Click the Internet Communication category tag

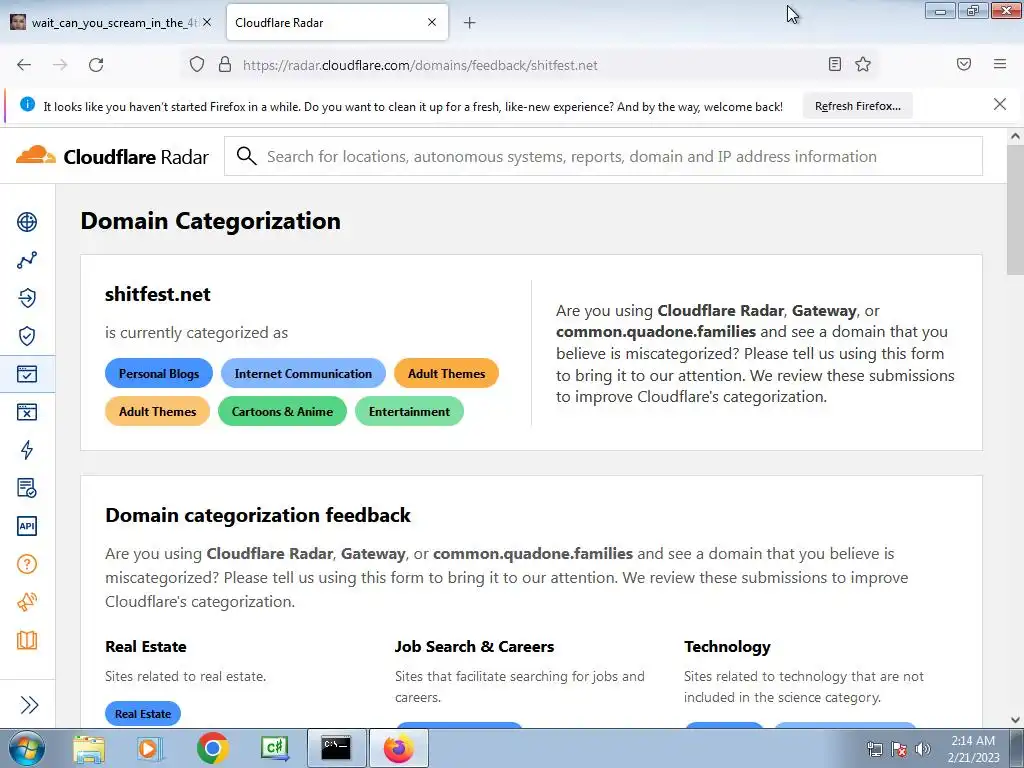click(303, 374)
